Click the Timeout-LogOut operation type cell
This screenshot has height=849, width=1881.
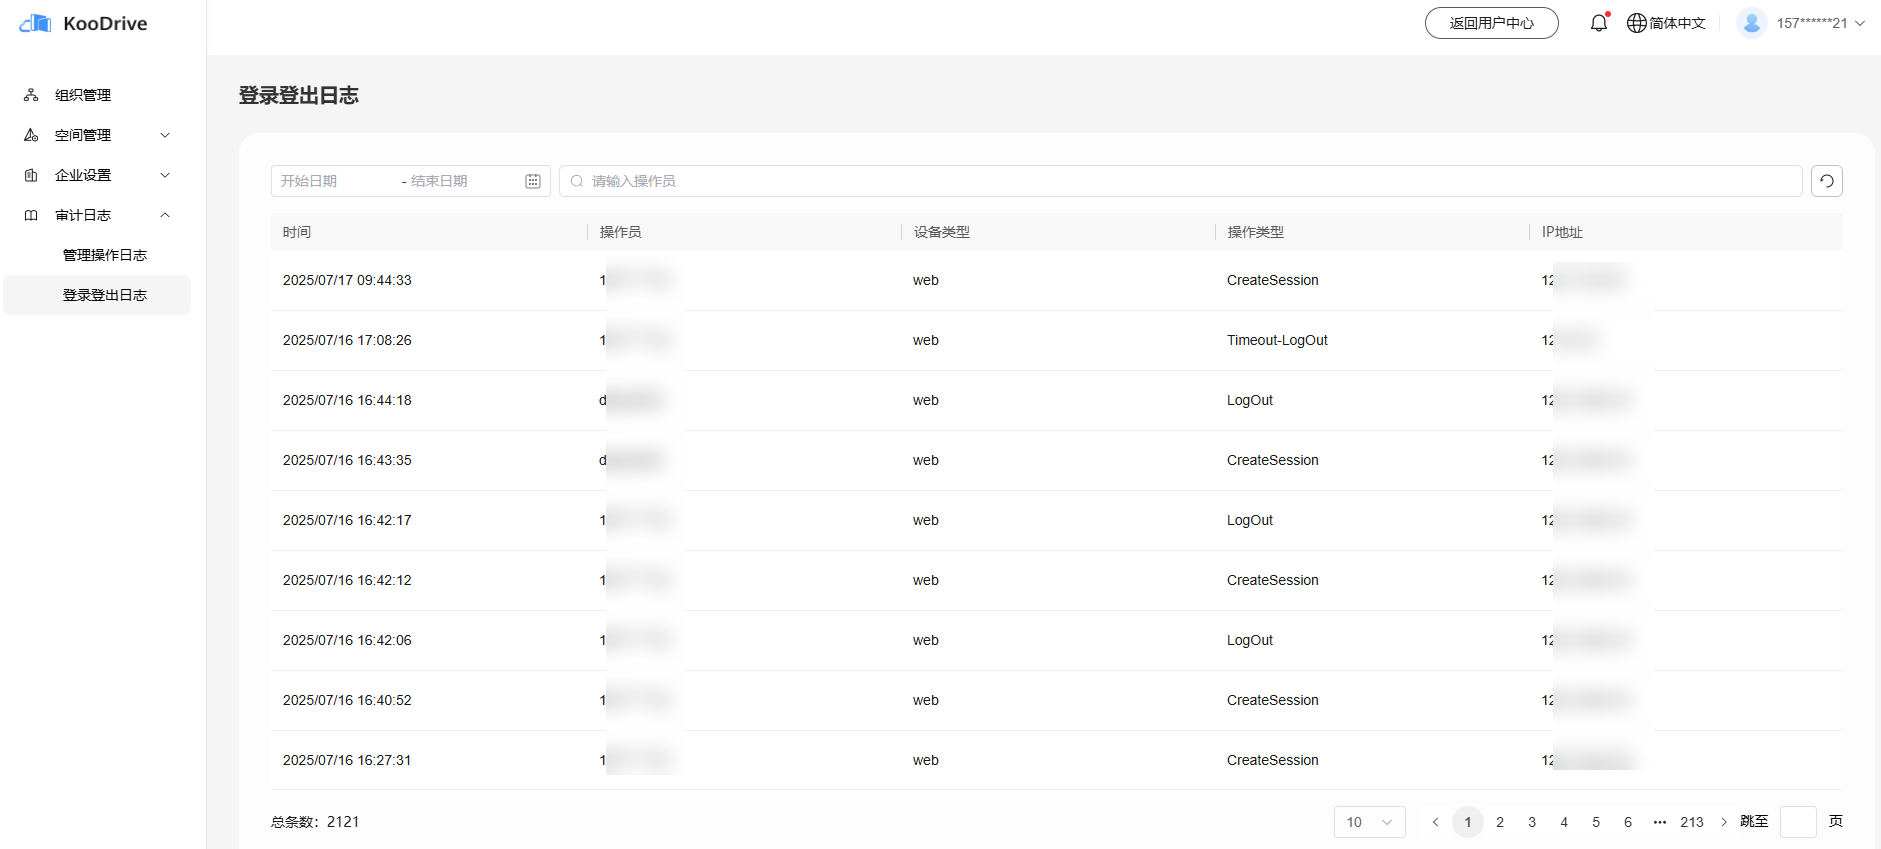(x=1277, y=340)
